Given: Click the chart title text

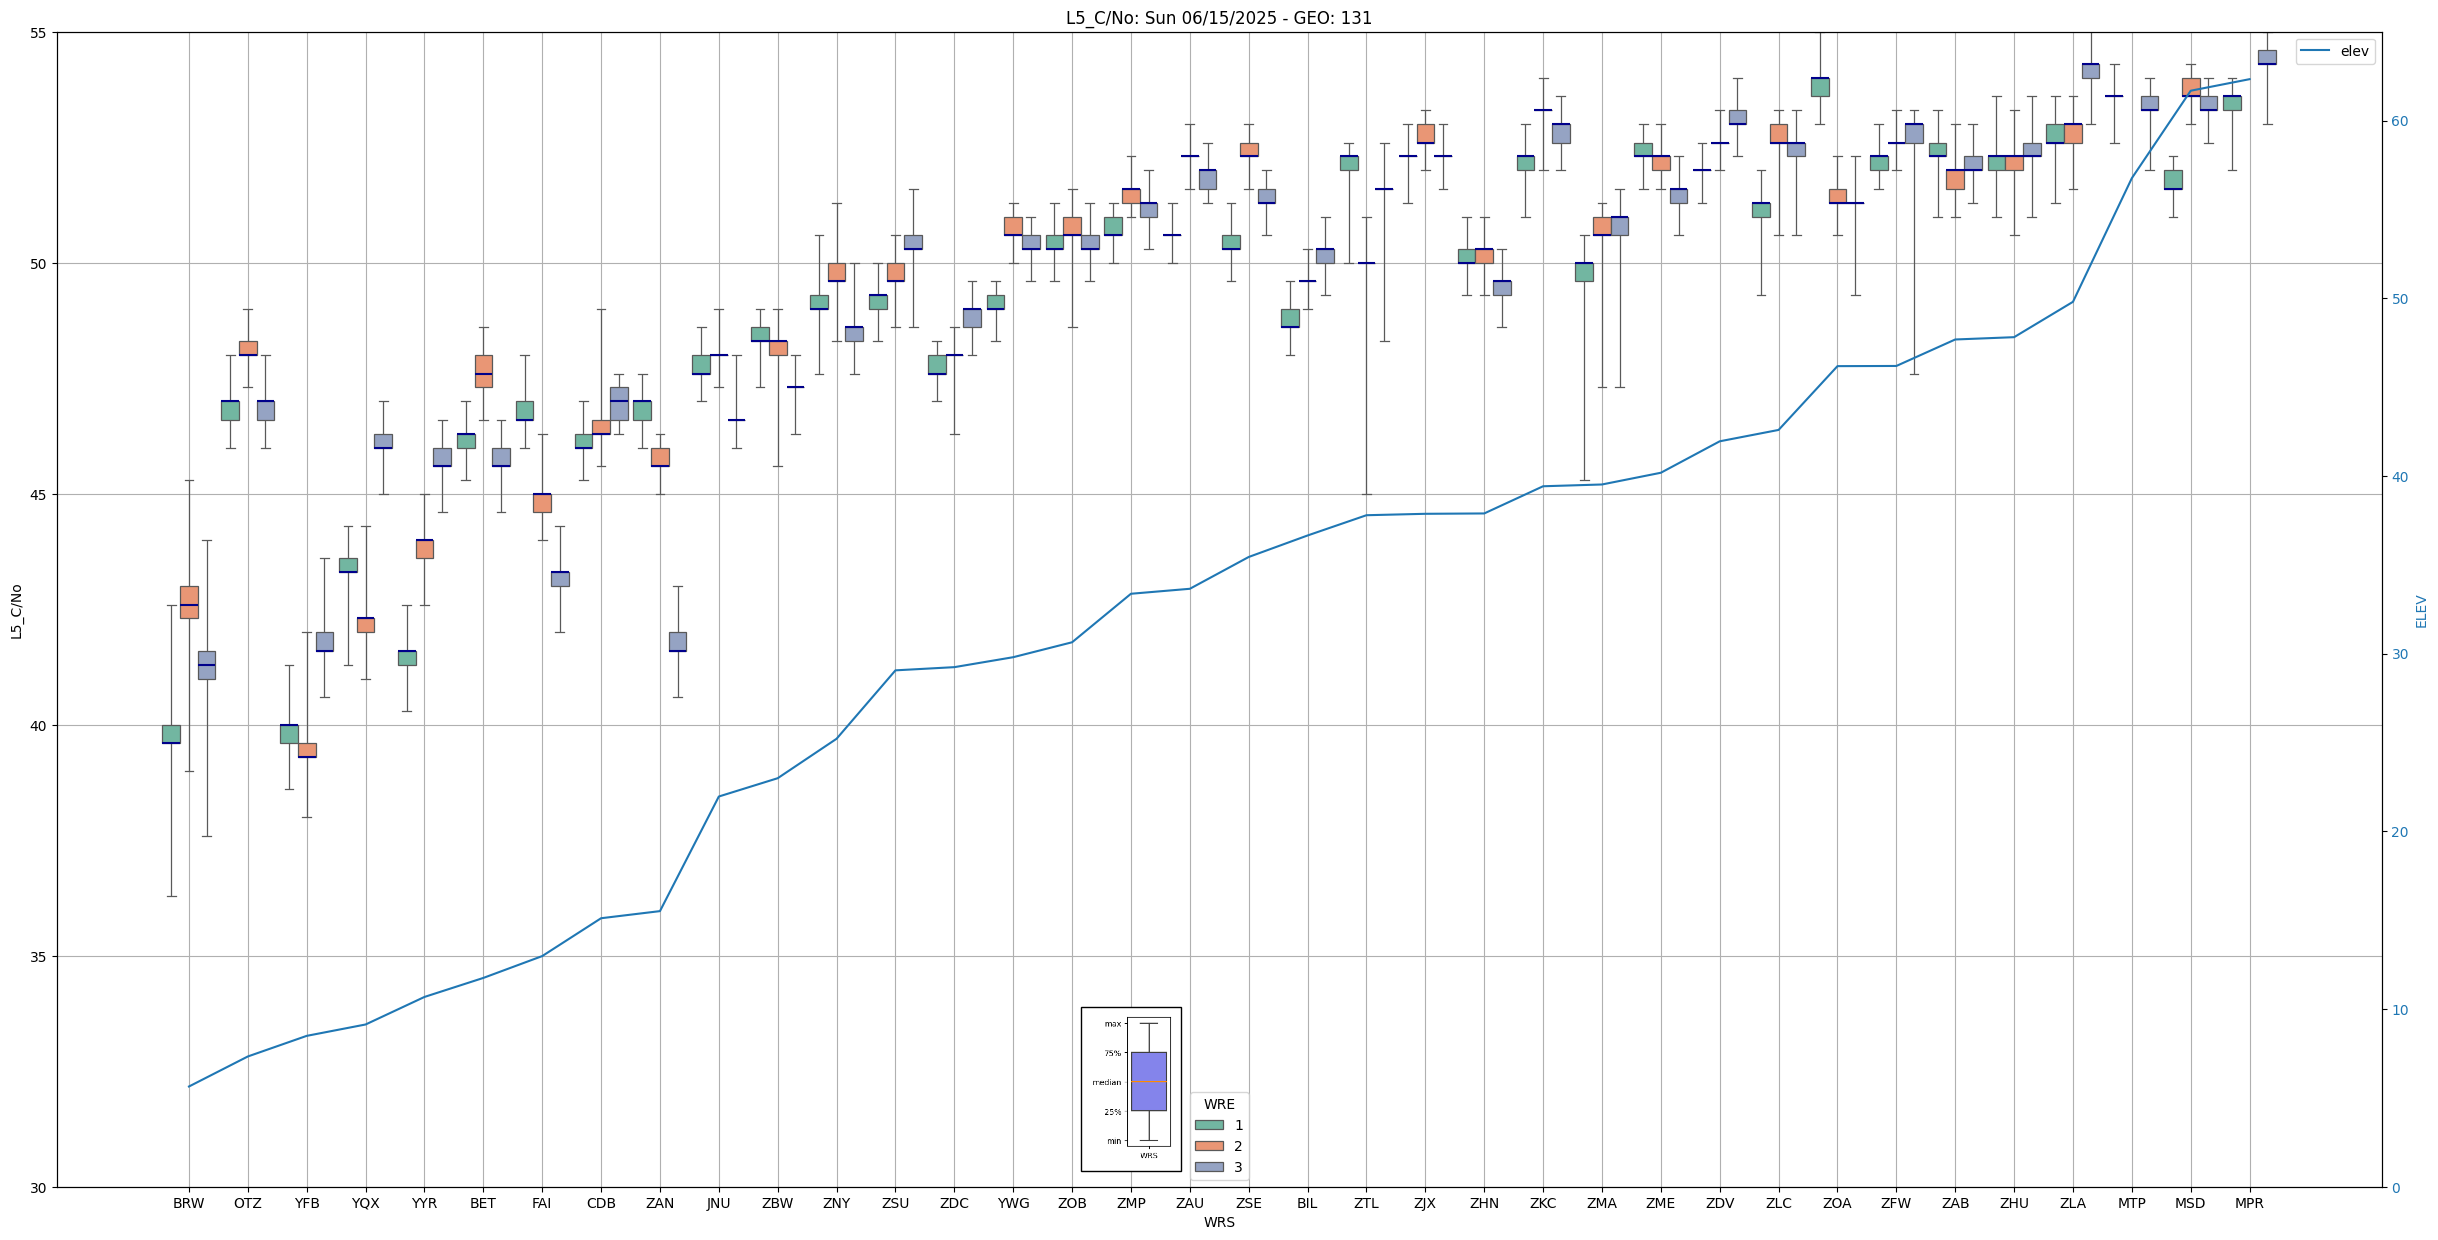Looking at the screenshot, I should pyautogui.click(x=1218, y=18).
